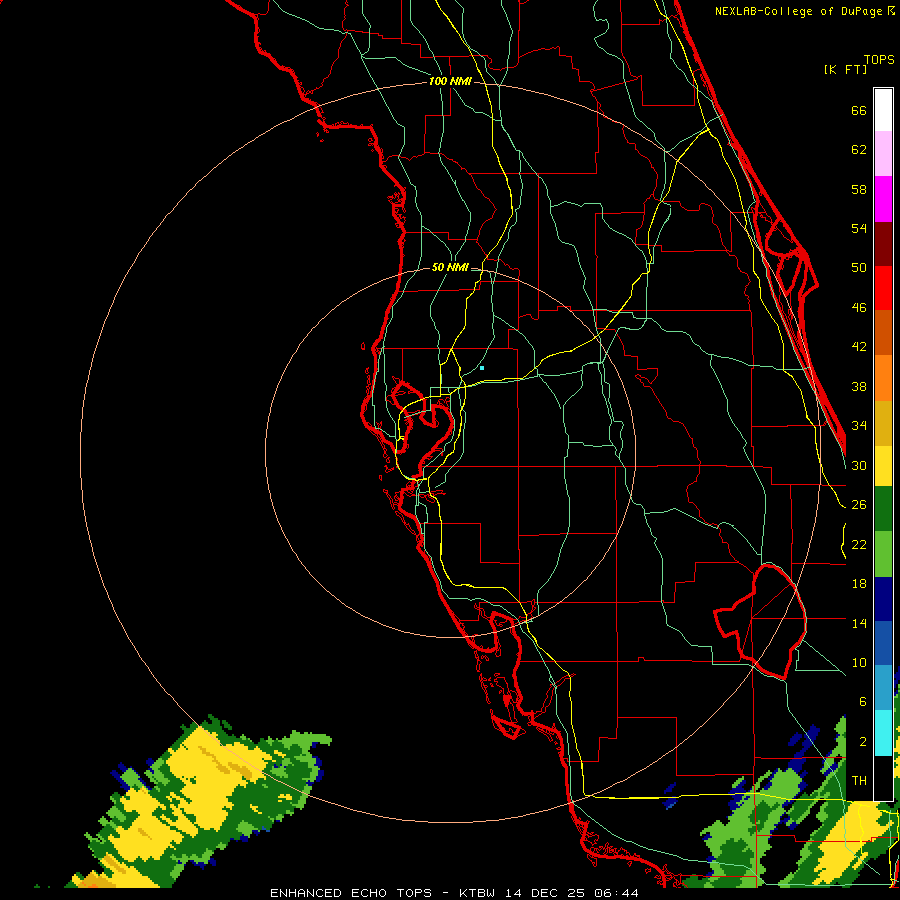
Task: Click the 100 NMI range ring label
Action: tap(450, 81)
